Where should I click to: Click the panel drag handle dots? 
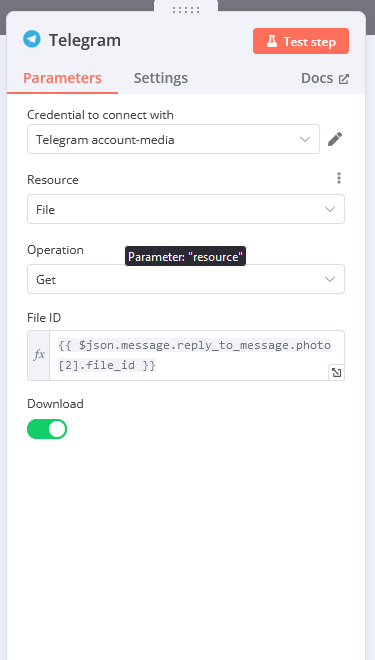(186, 10)
